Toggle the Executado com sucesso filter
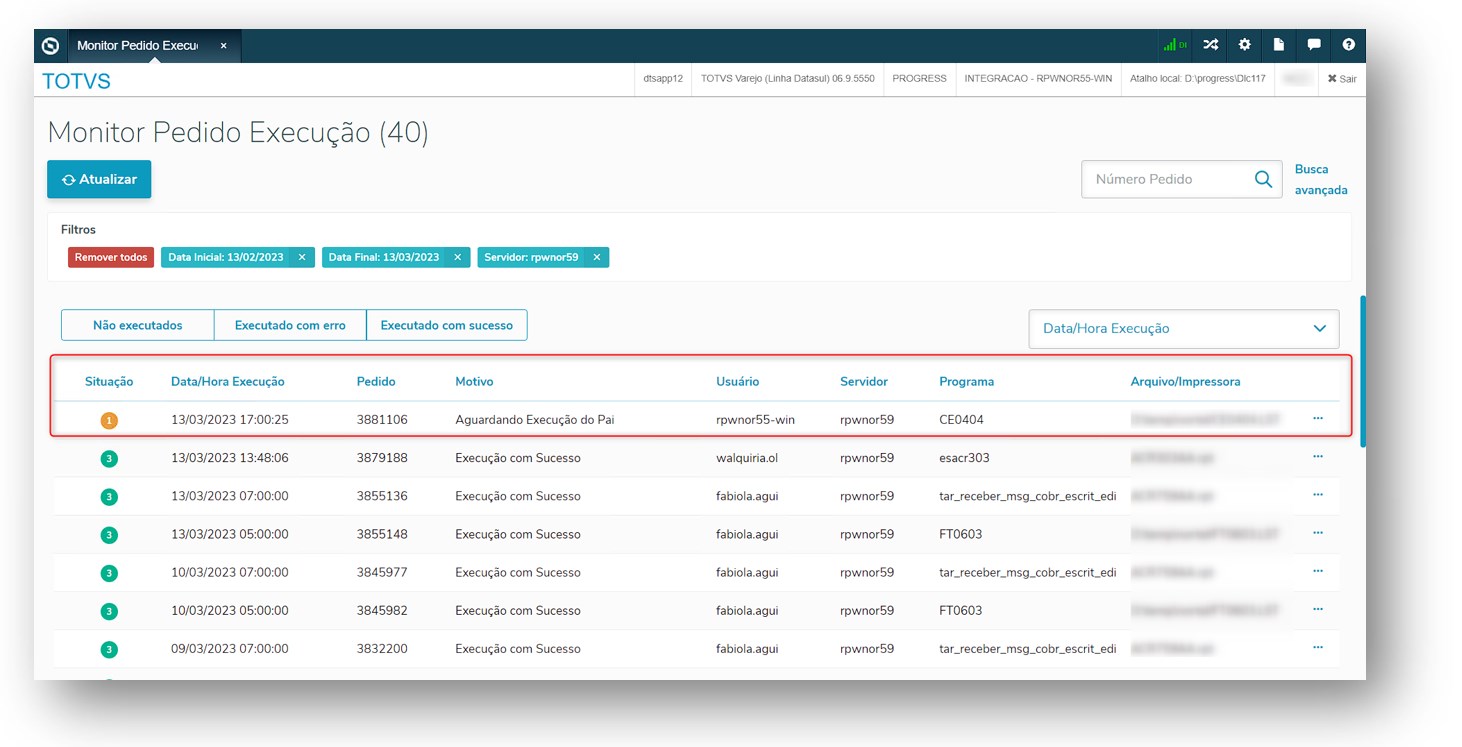 click(x=446, y=325)
